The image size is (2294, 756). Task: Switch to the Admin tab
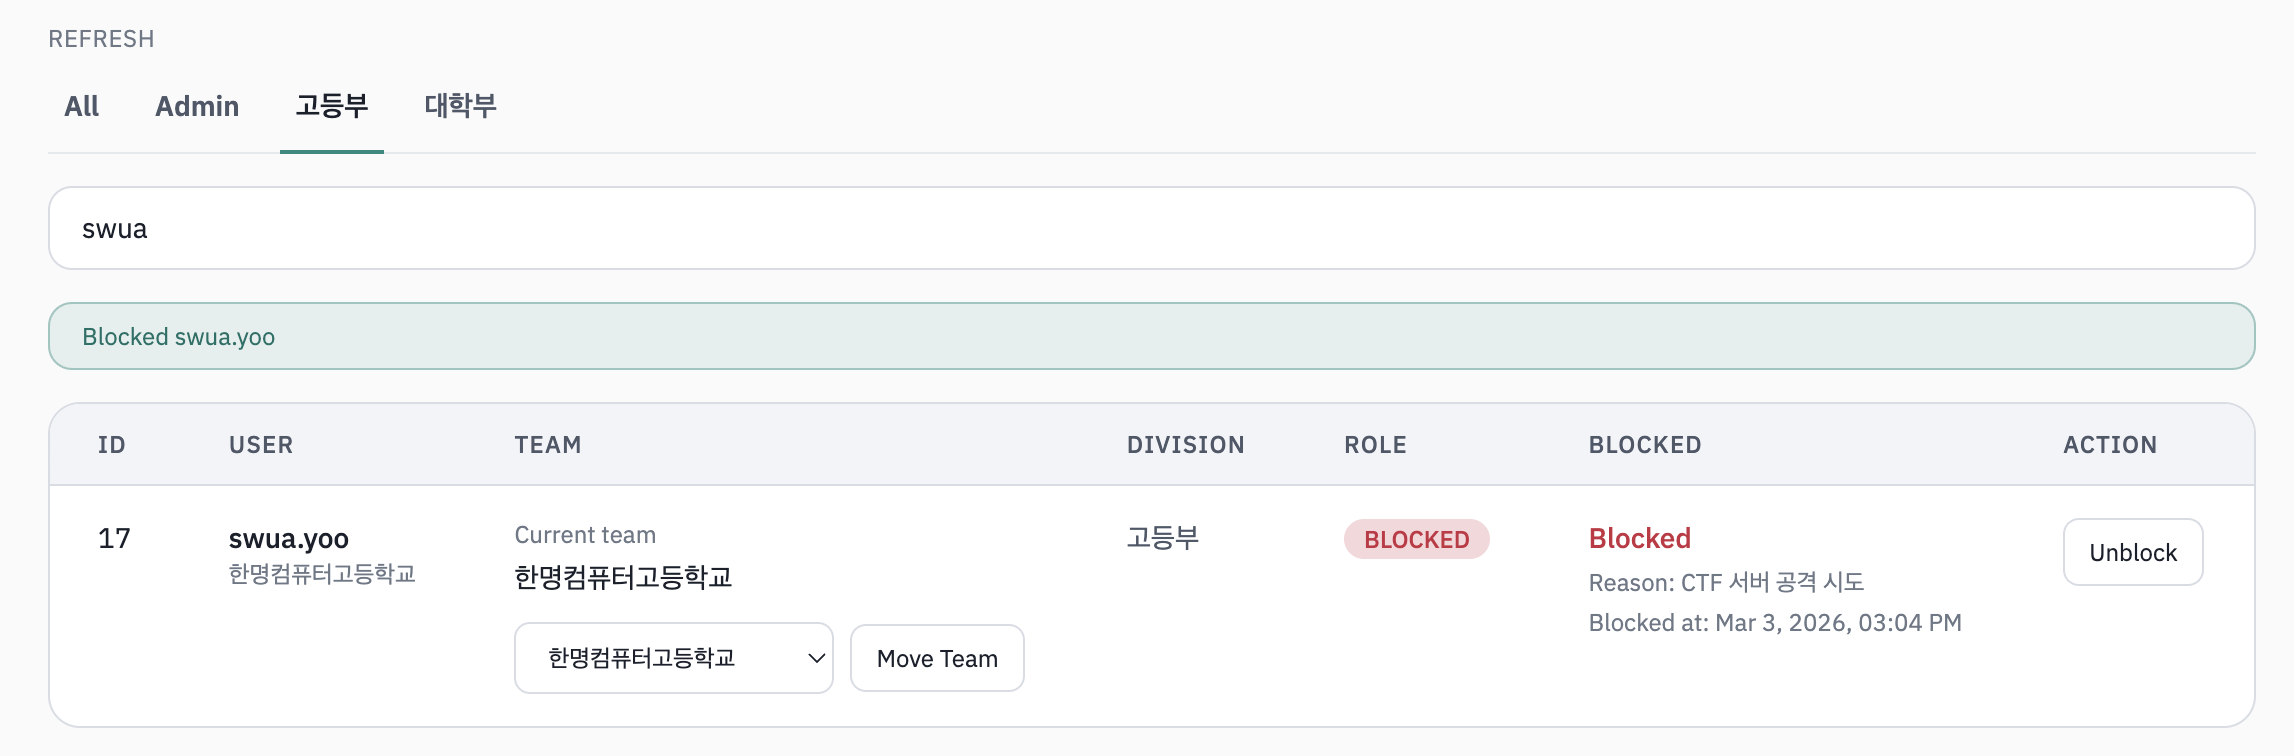tap(197, 106)
